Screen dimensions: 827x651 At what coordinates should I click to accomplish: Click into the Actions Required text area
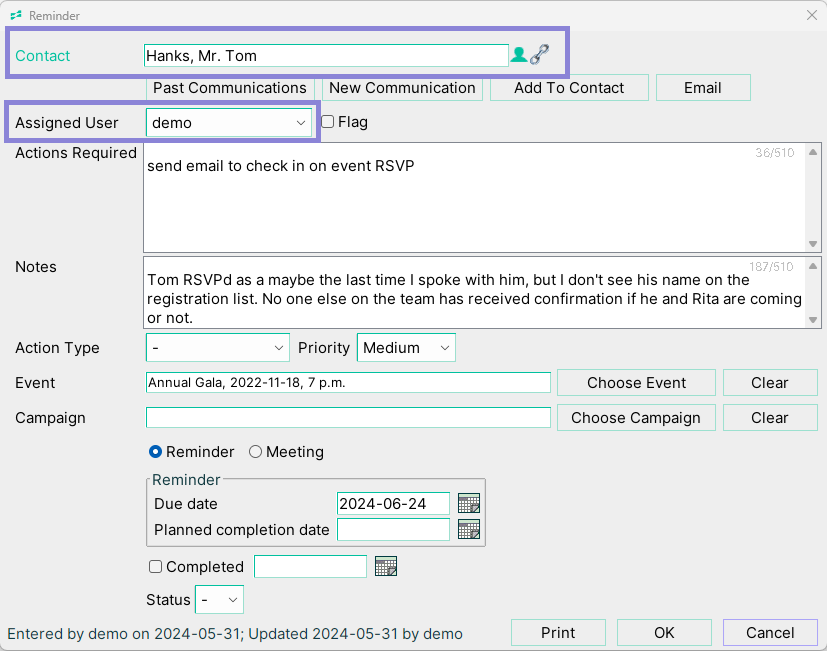pyautogui.click(x=475, y=197)
